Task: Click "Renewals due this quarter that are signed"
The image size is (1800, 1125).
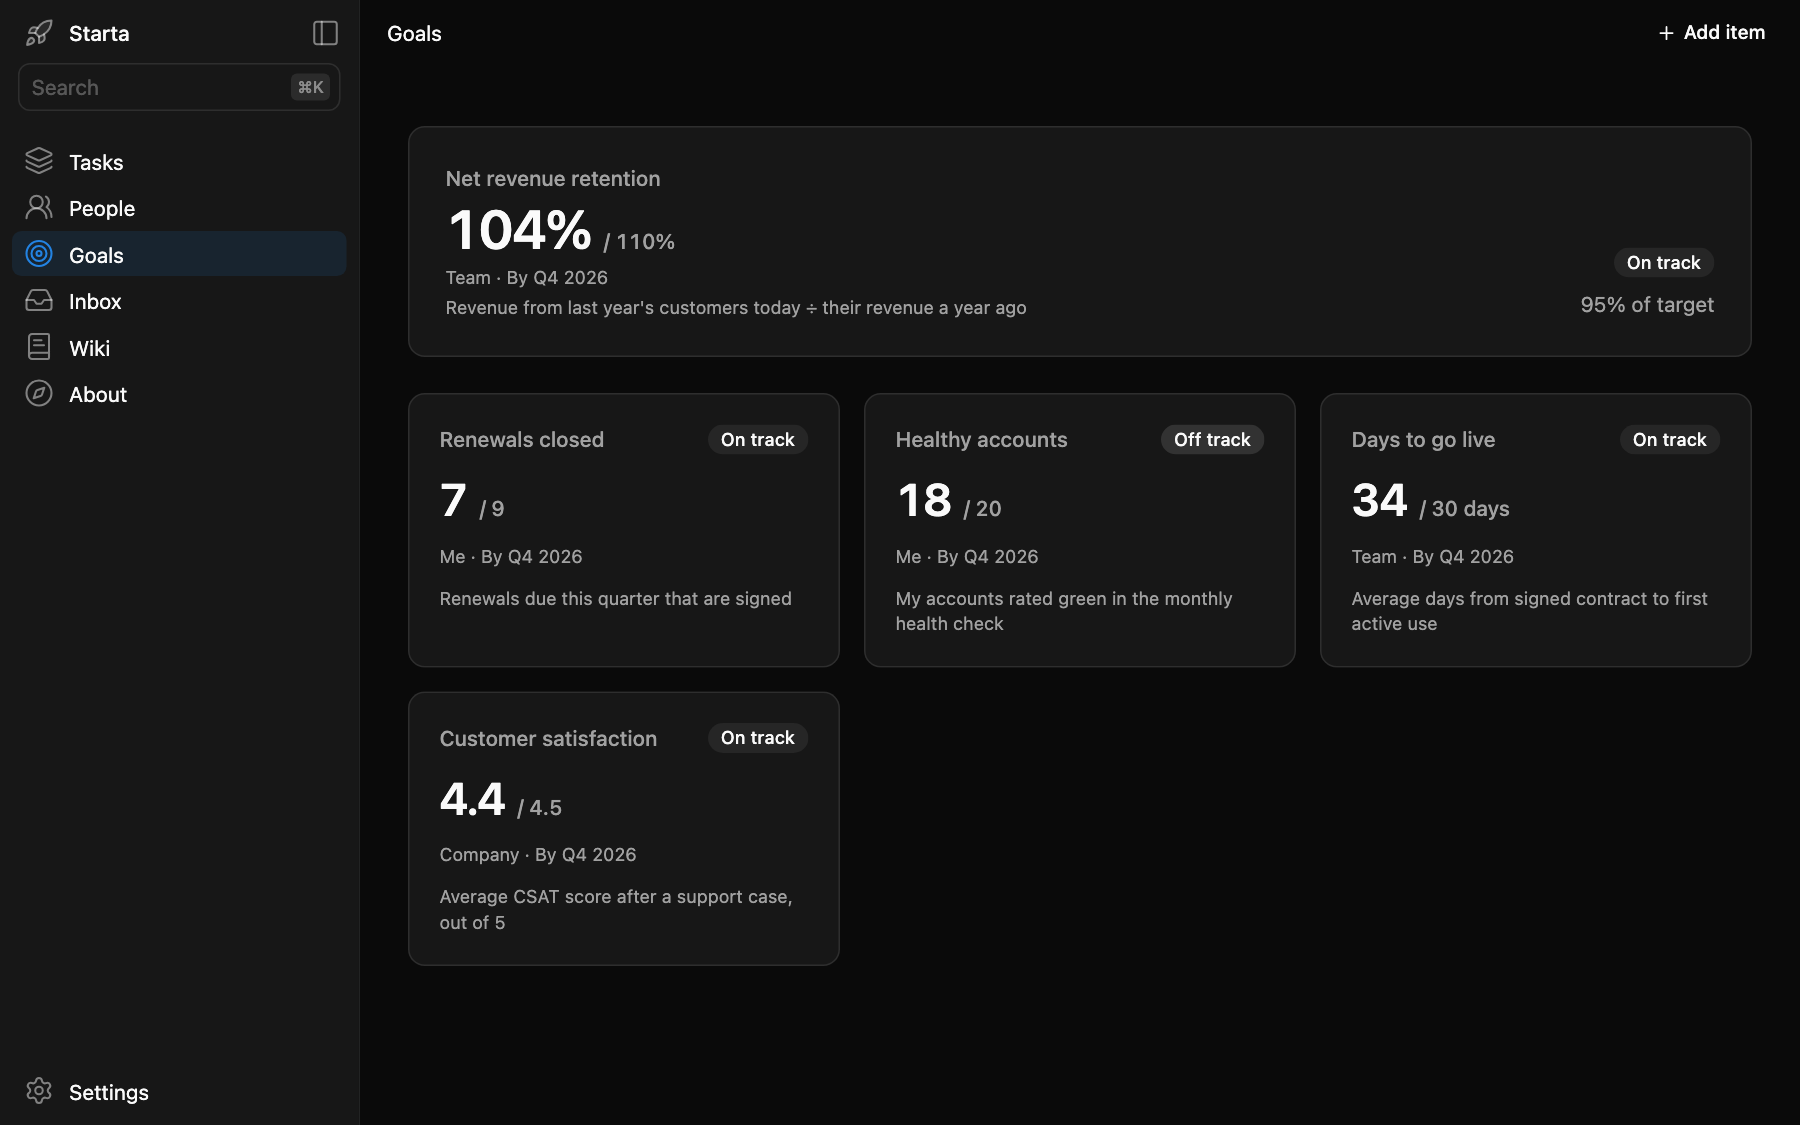Action: point(616,598)
